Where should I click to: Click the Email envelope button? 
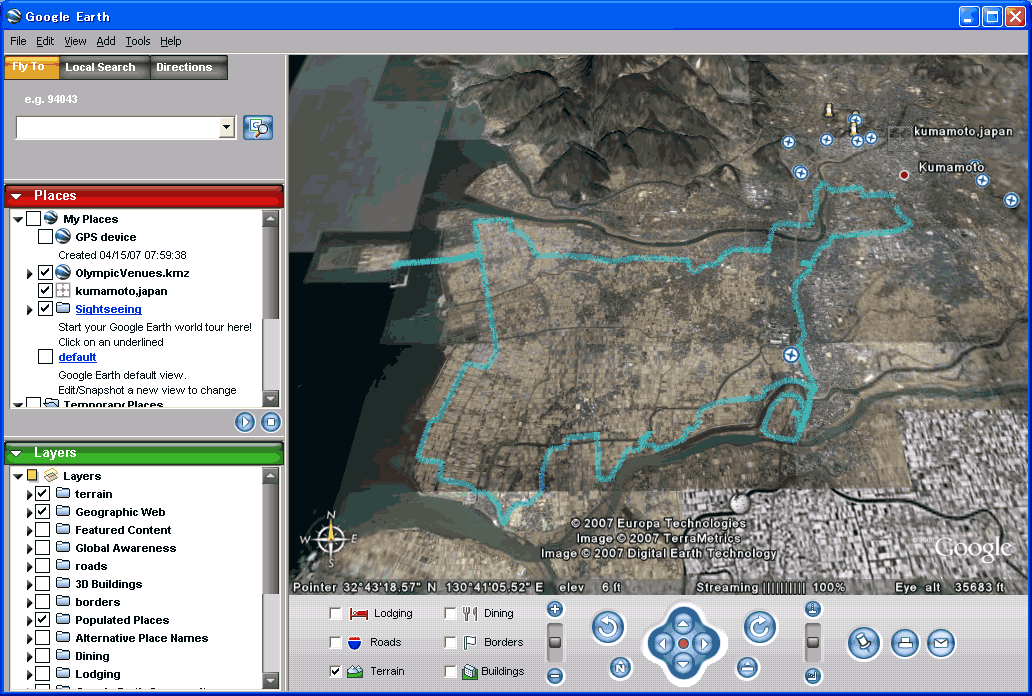coord(941,643)
